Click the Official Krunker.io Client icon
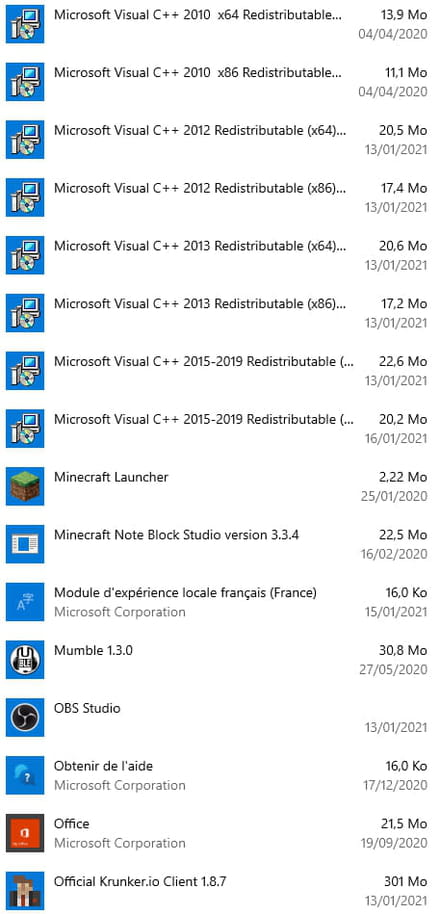Screen dimensions: 440x914 pos(25,890)
